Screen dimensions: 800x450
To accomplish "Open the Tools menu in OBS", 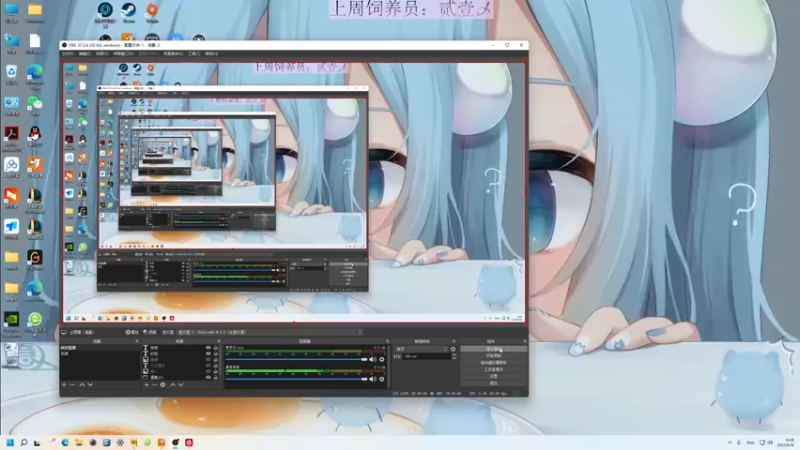I will tap(194, 53).
